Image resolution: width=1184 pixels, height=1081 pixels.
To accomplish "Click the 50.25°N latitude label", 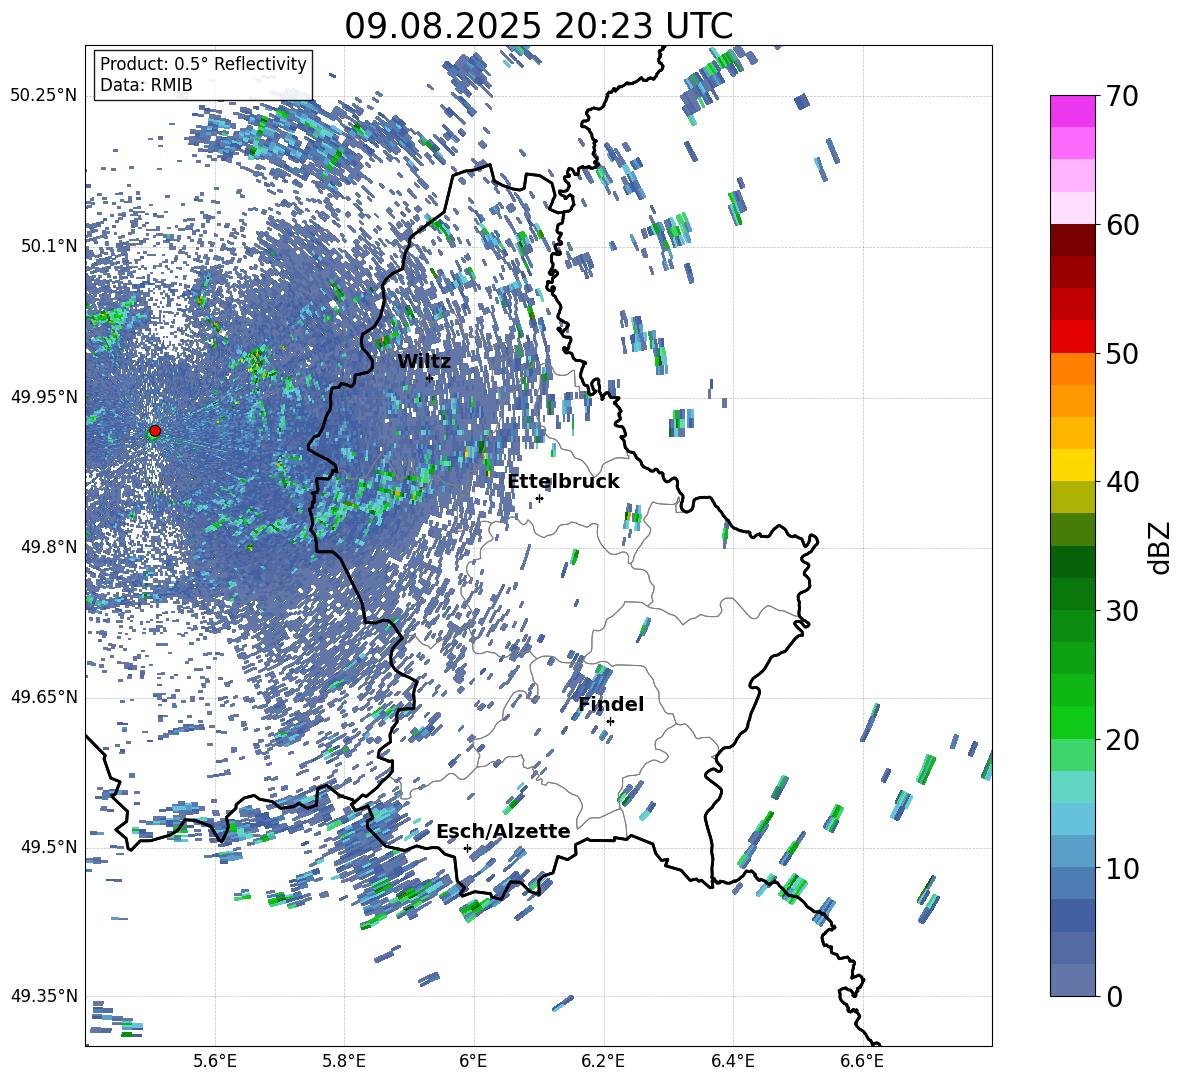I will pos(44,96).
